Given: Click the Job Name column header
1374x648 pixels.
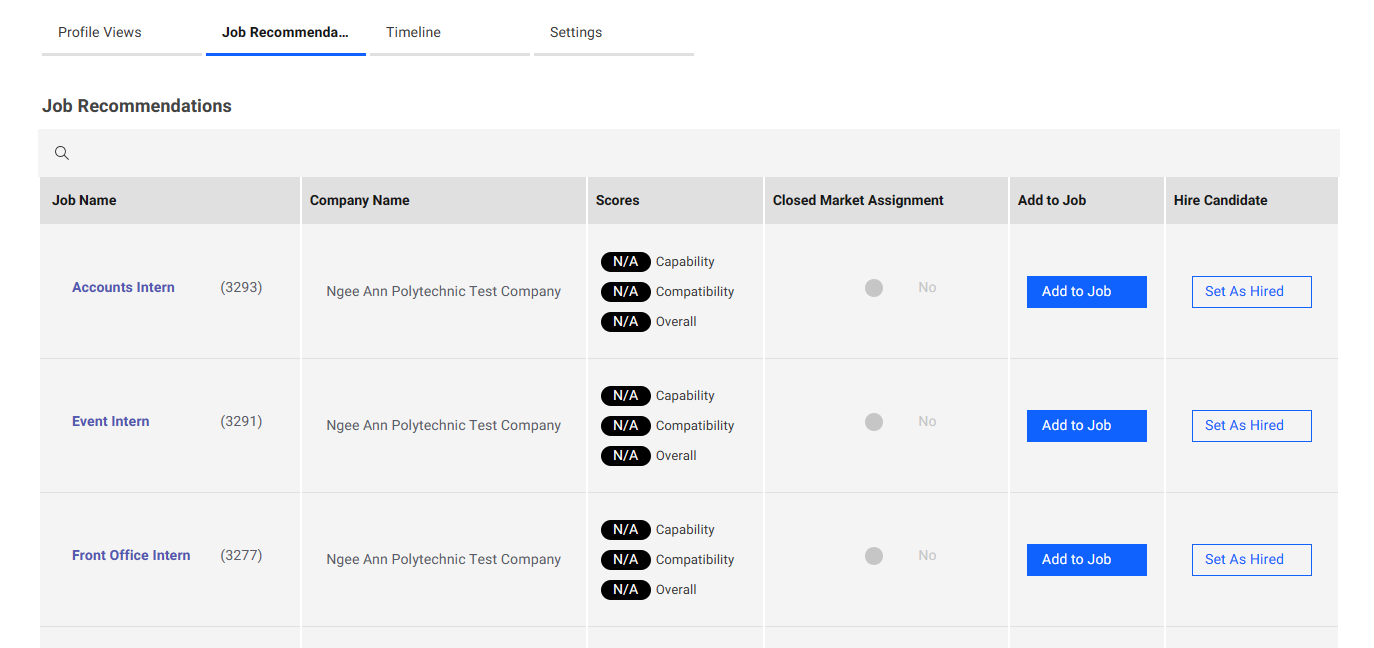Looking at the screenshot, I should 84,201.
